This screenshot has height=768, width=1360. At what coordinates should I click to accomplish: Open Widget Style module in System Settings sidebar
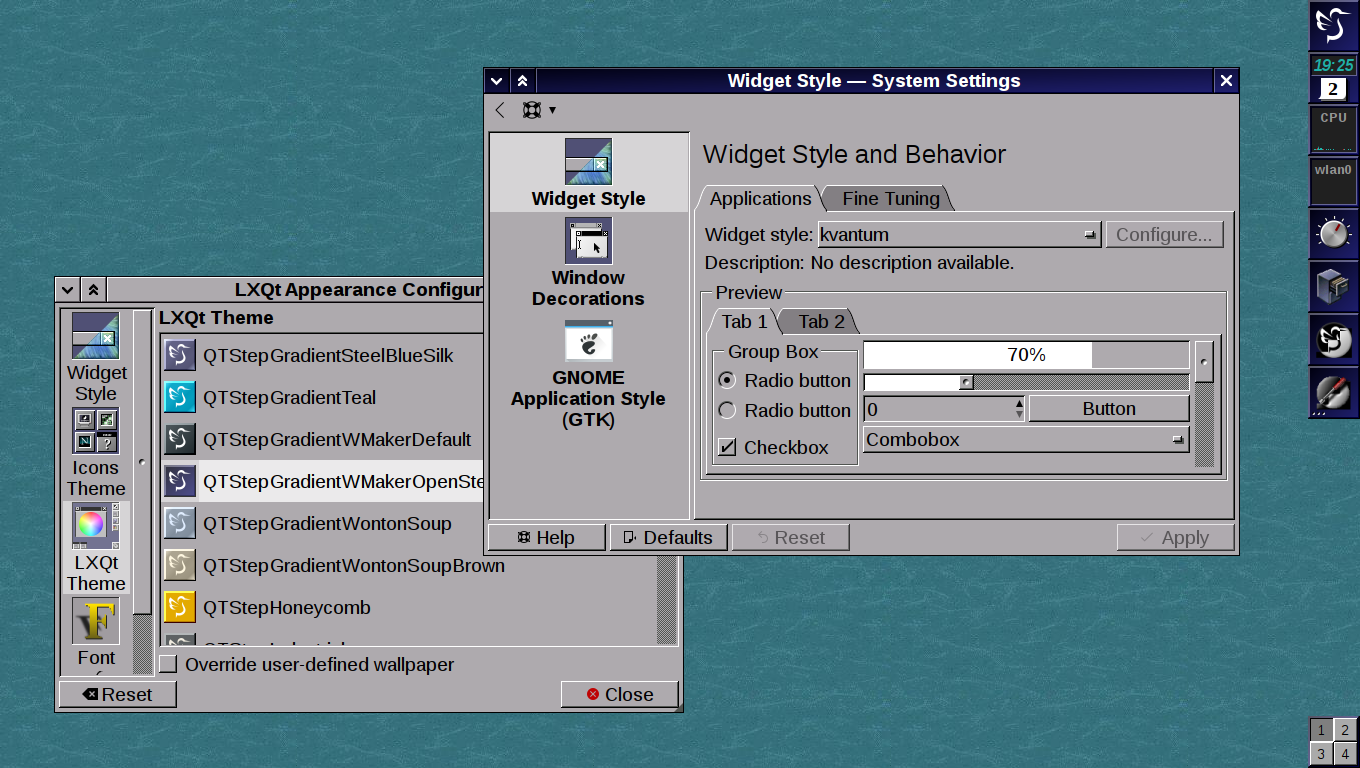point(588,173)
